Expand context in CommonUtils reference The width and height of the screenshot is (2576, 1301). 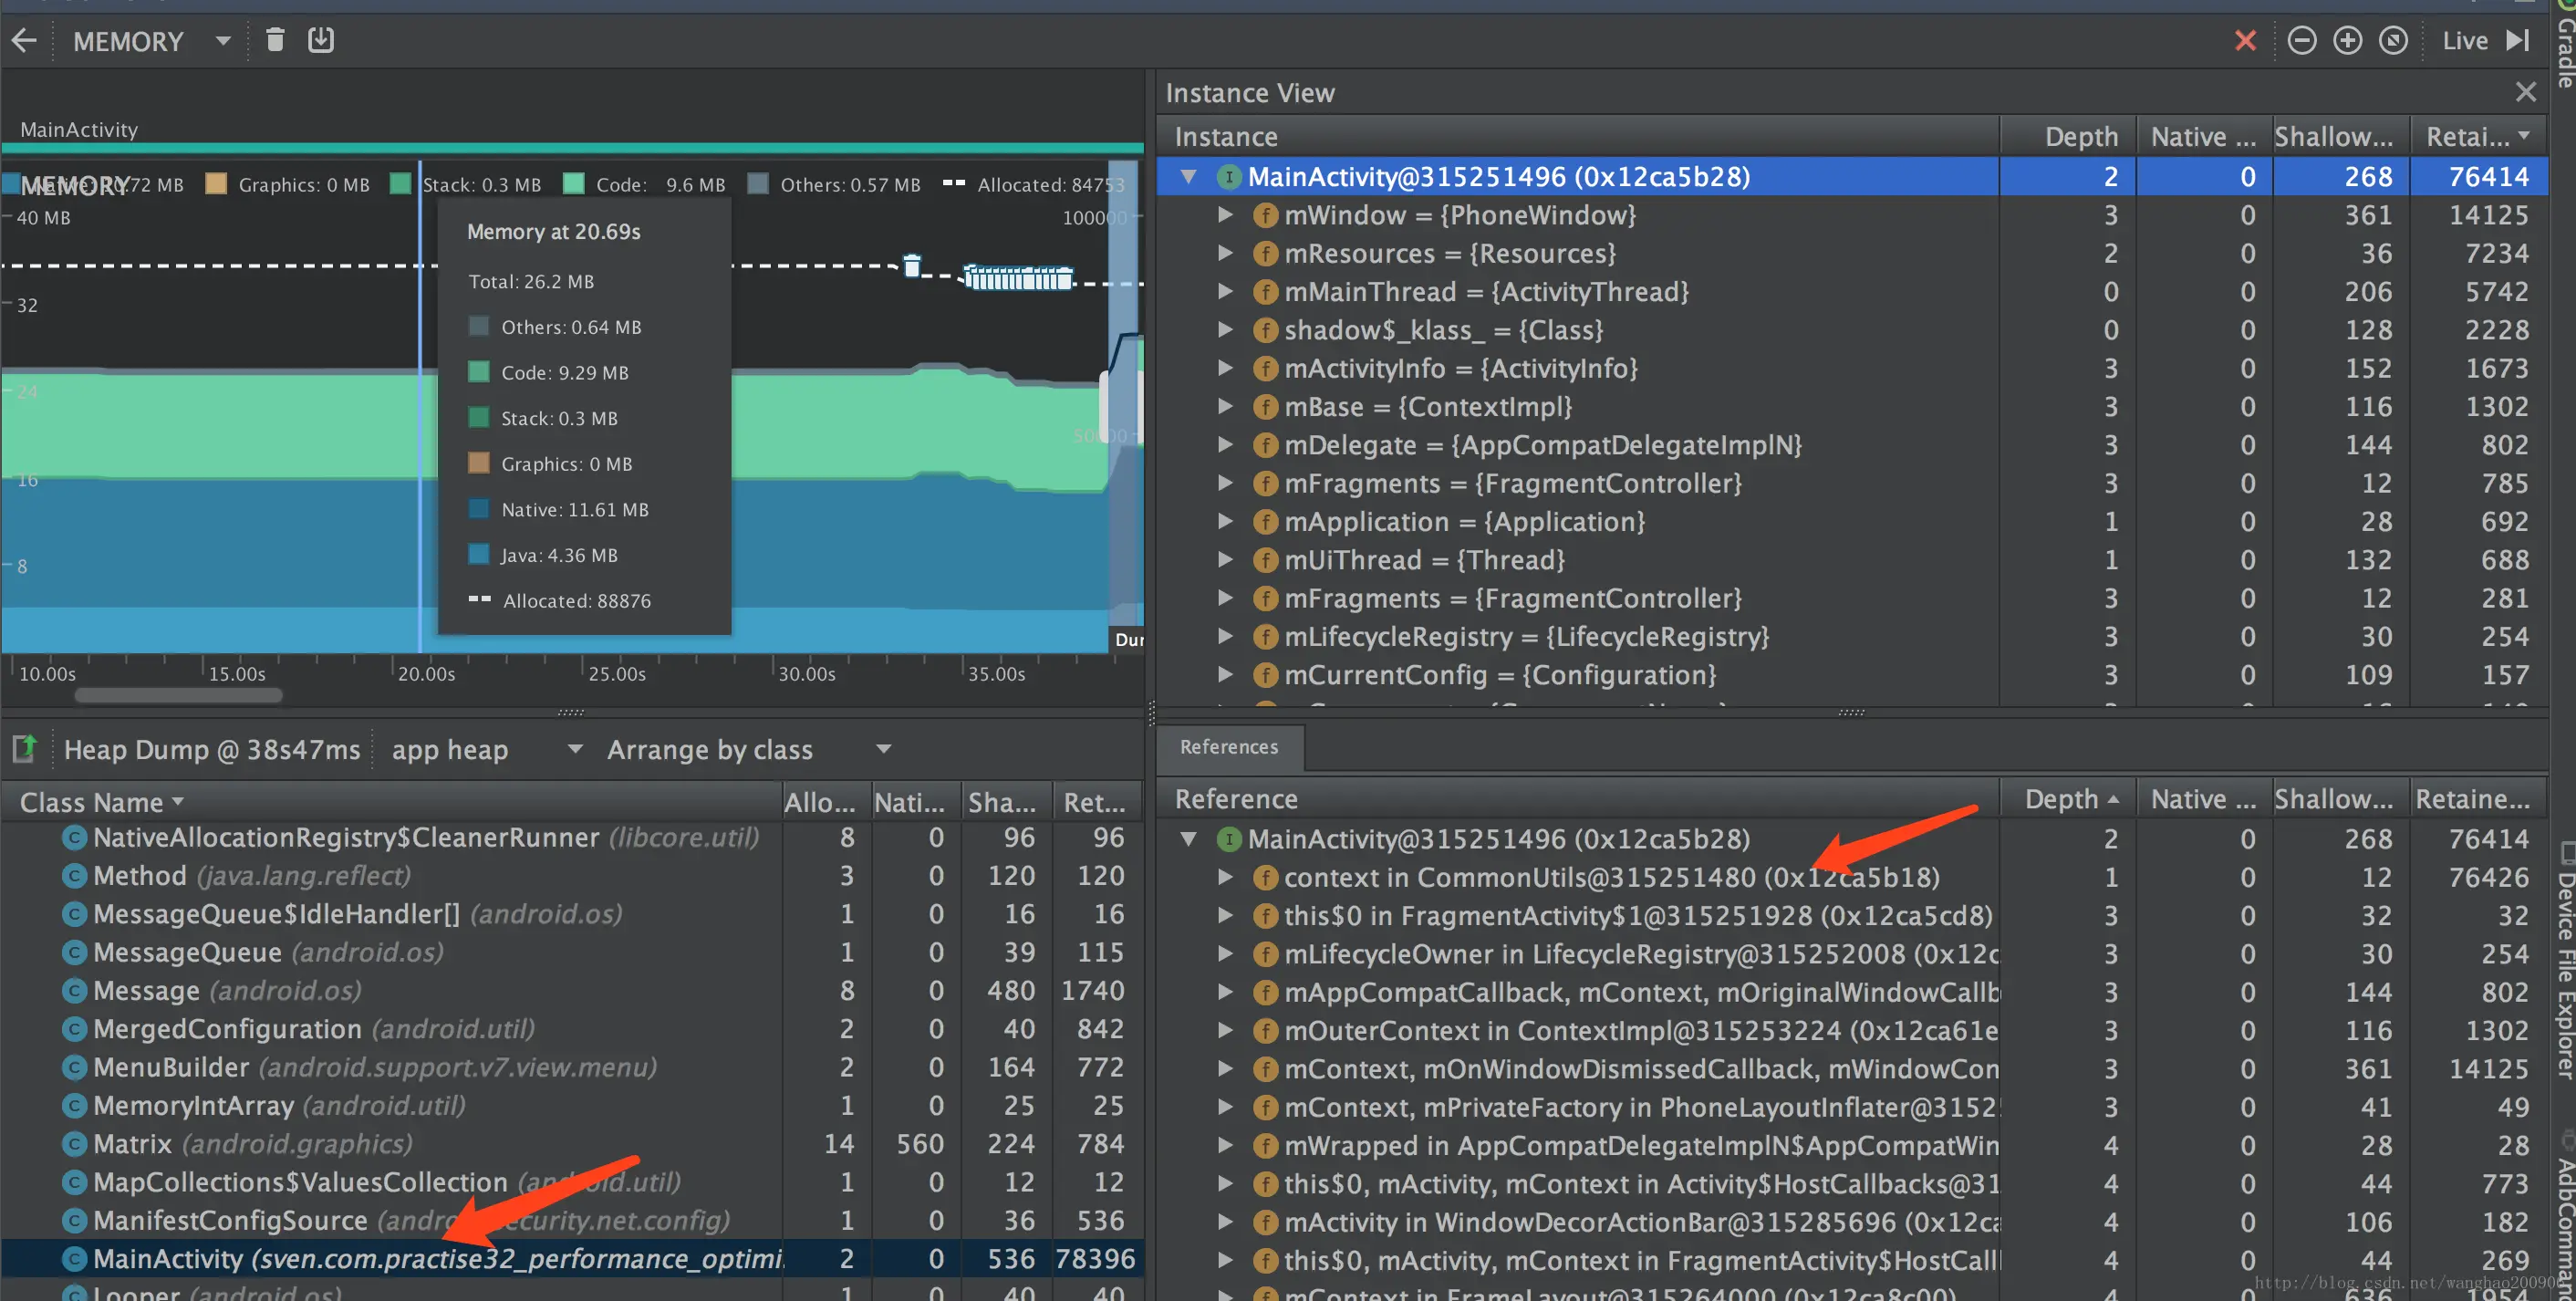[x=1224, y=877]
